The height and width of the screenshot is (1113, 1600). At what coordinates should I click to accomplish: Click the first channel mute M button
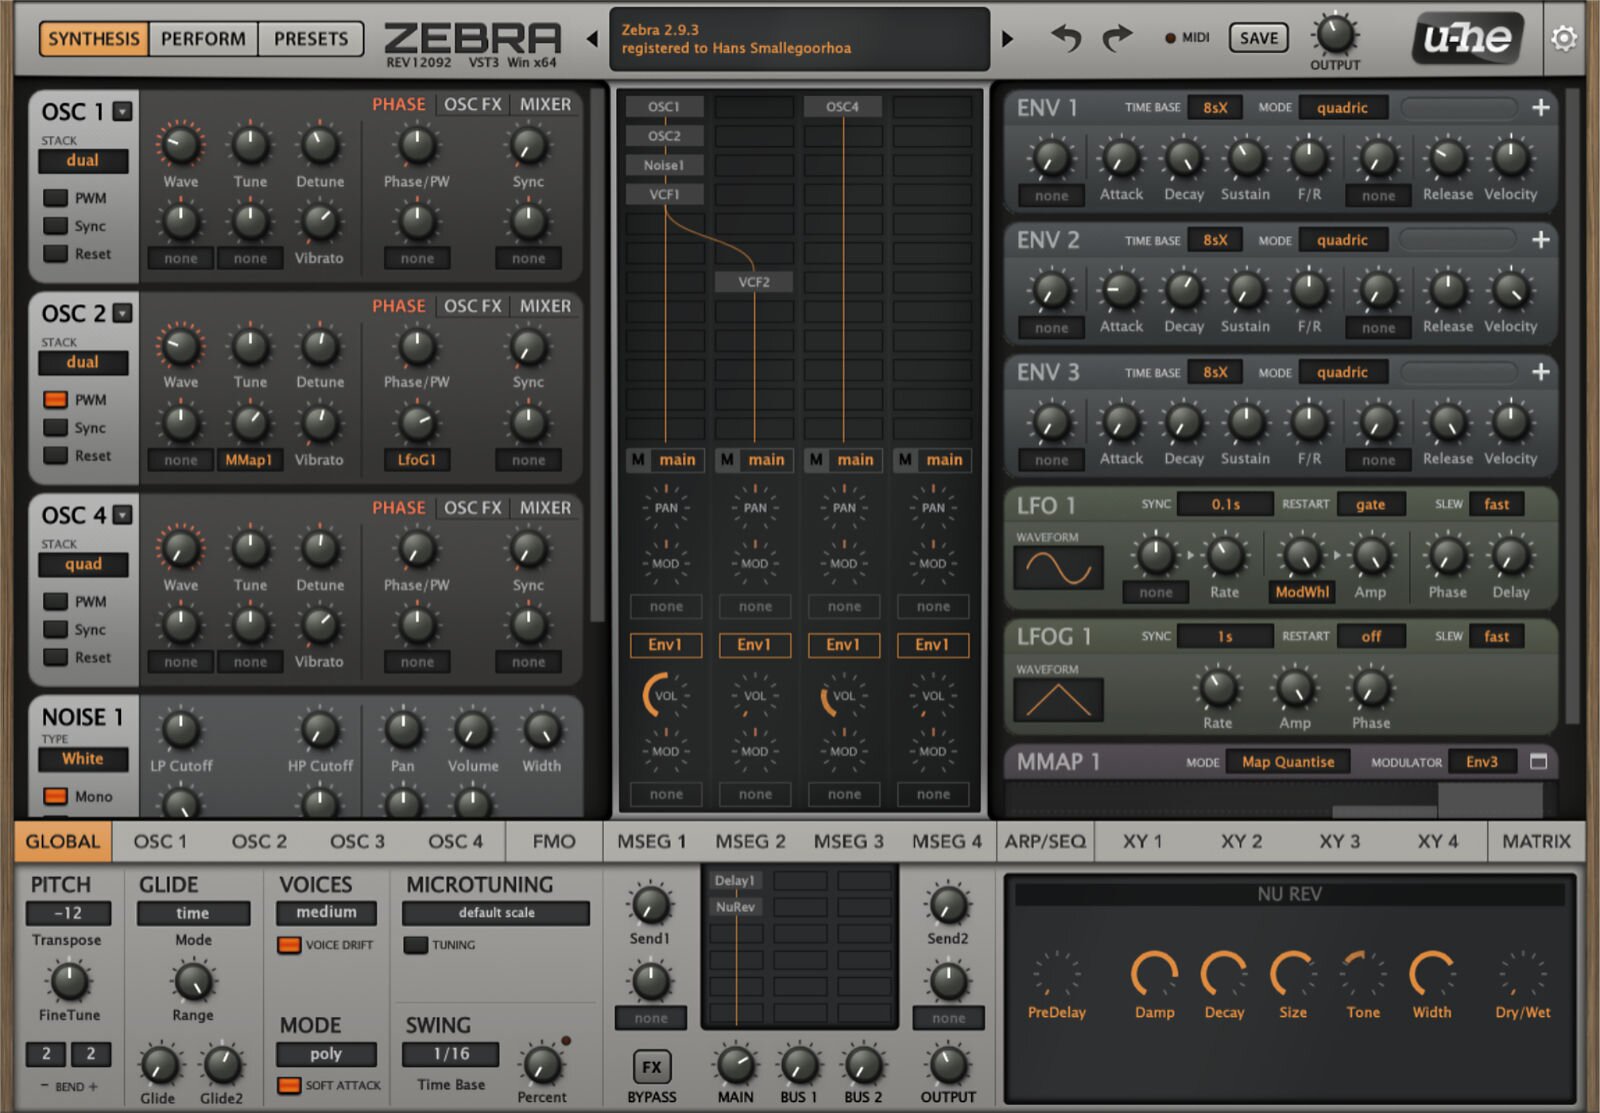coord(637,460)
